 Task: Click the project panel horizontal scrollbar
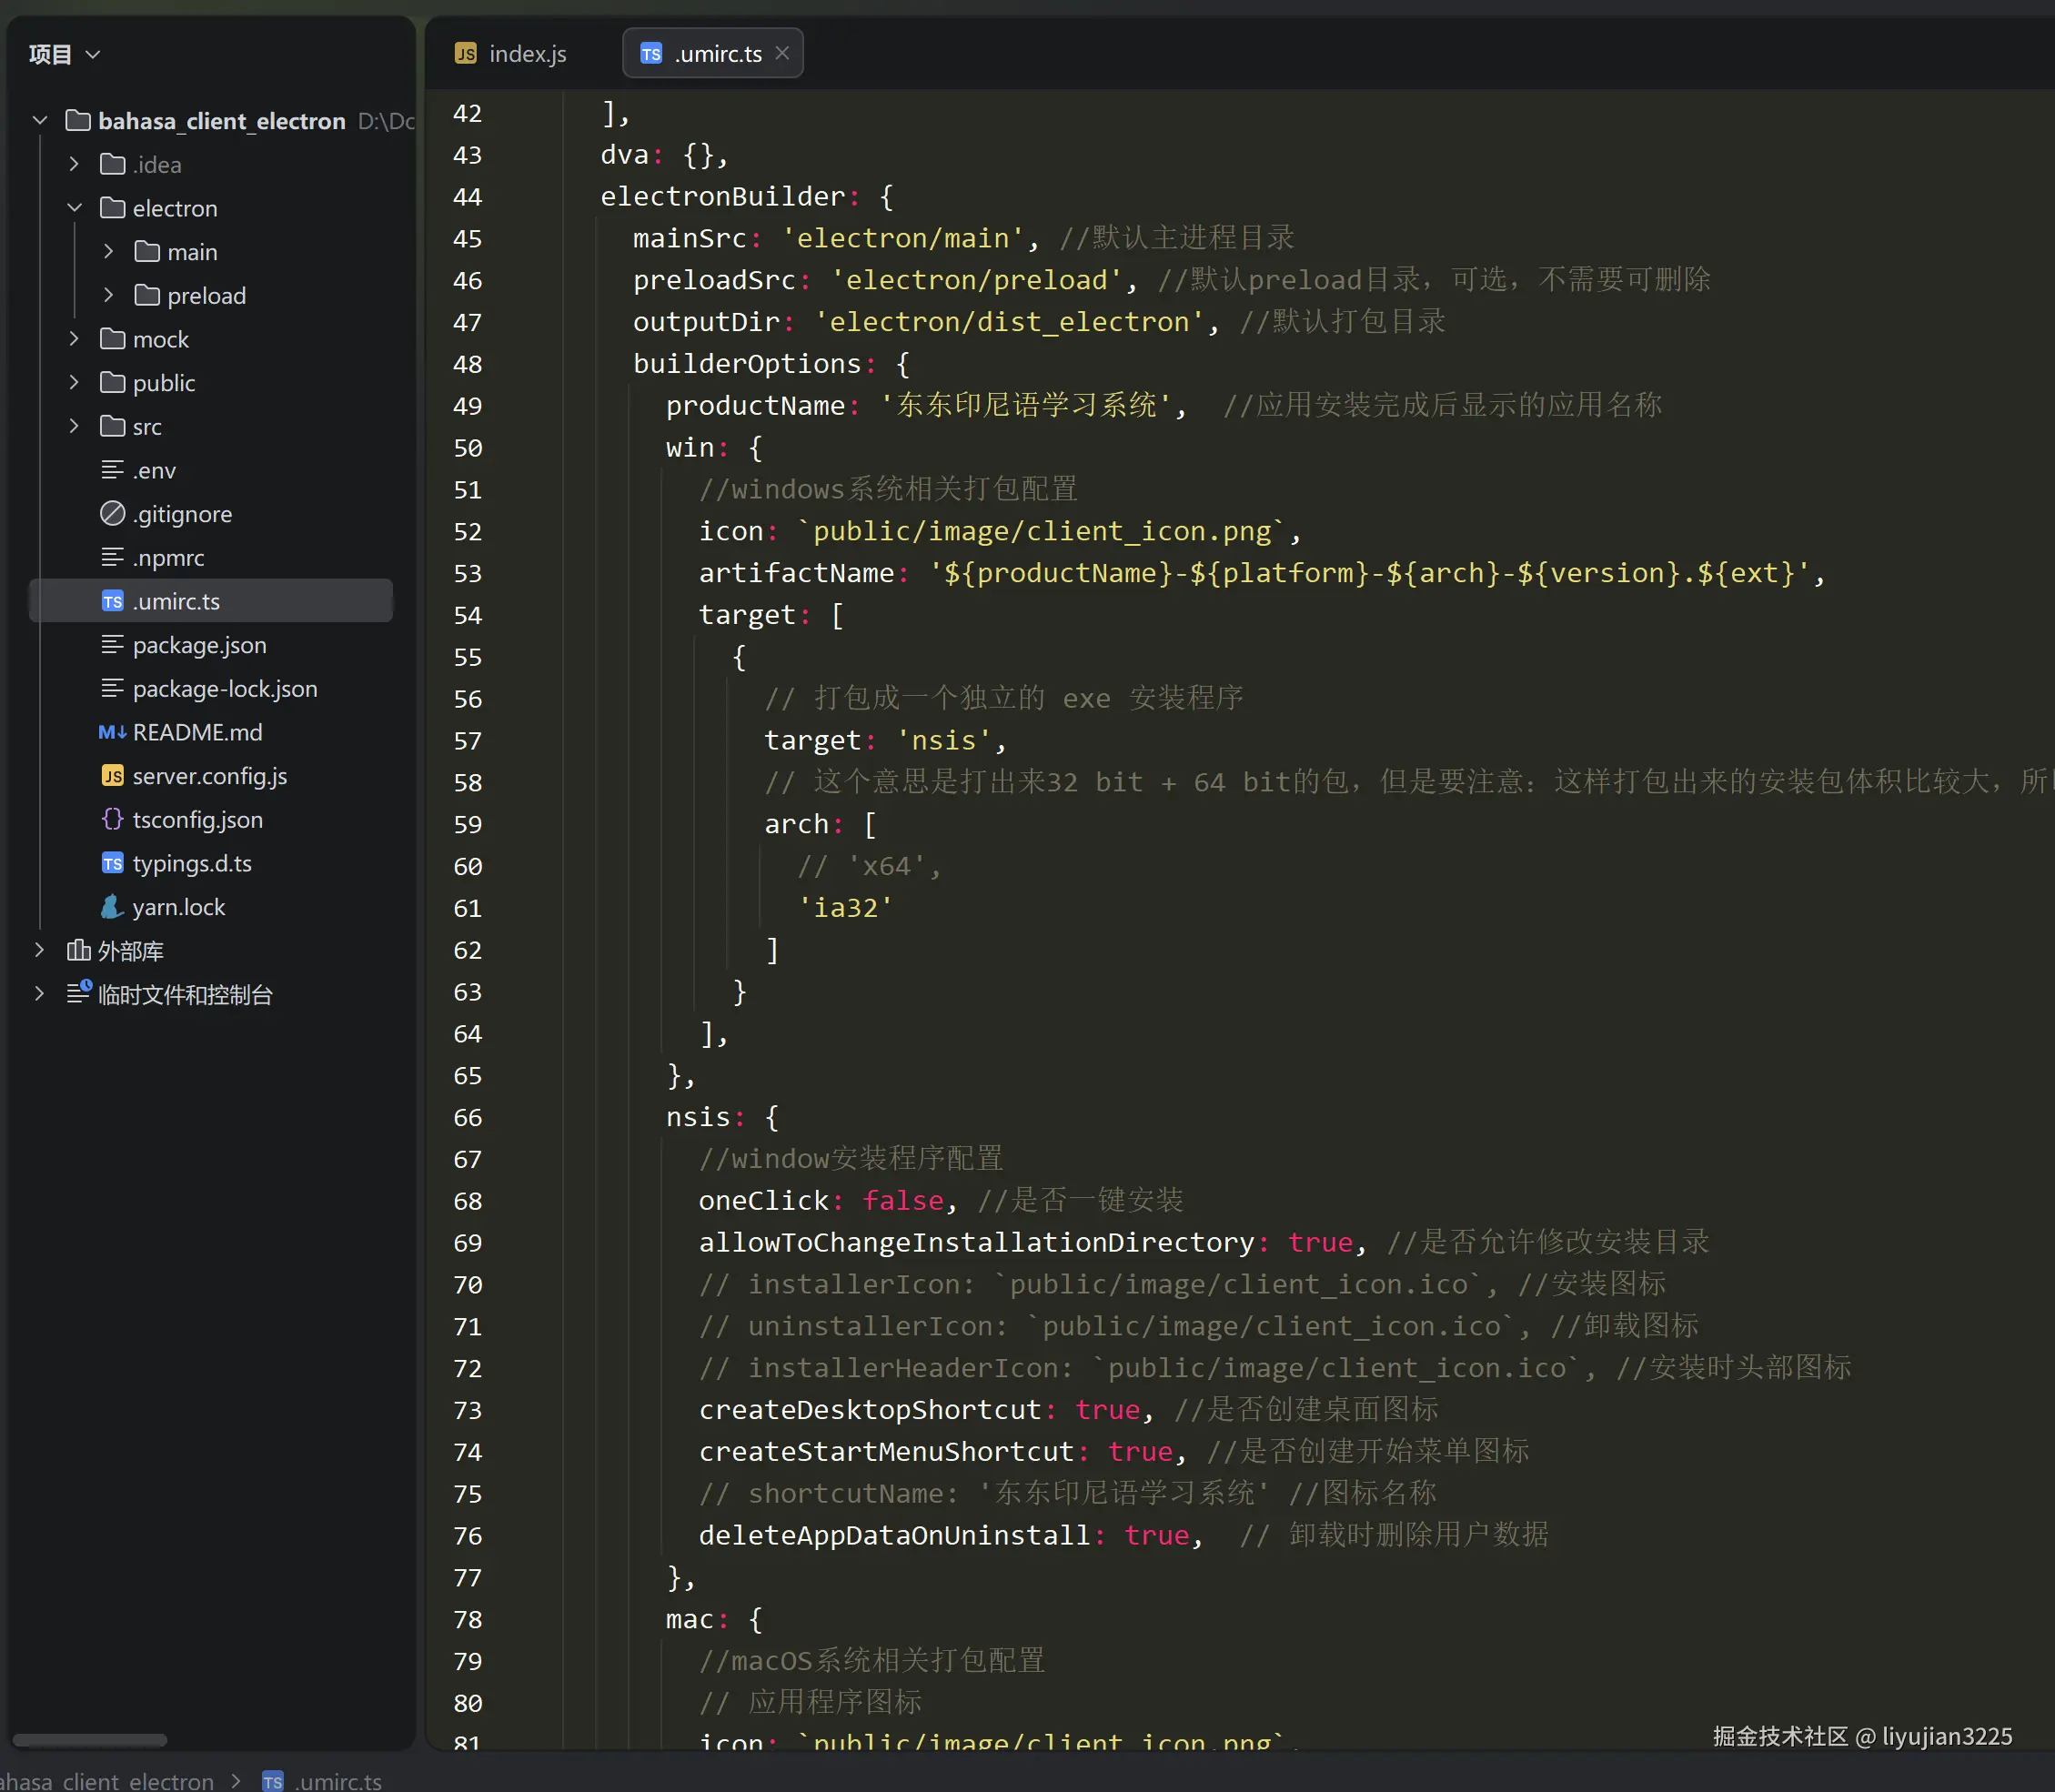[90, 1739]
